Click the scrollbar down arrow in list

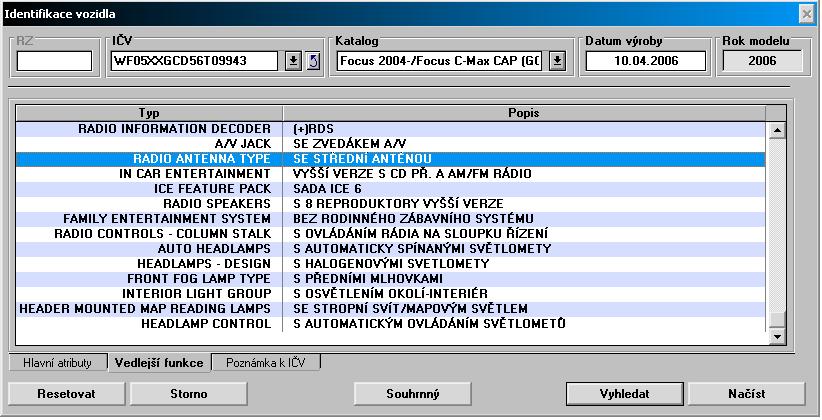coord(774,338)
